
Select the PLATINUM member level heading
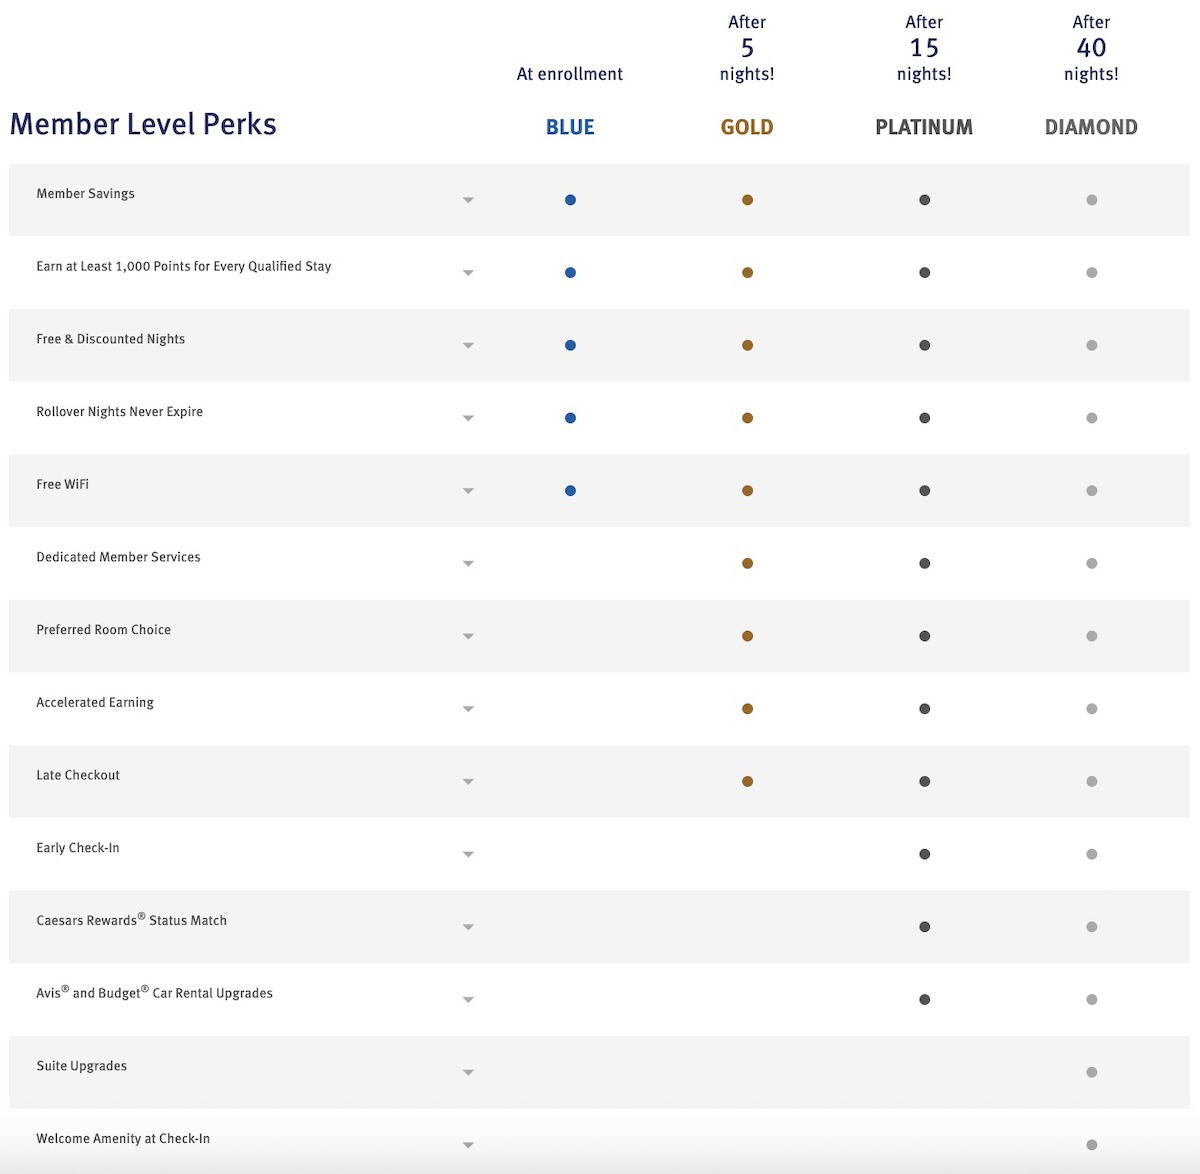[x=924, y=127]
